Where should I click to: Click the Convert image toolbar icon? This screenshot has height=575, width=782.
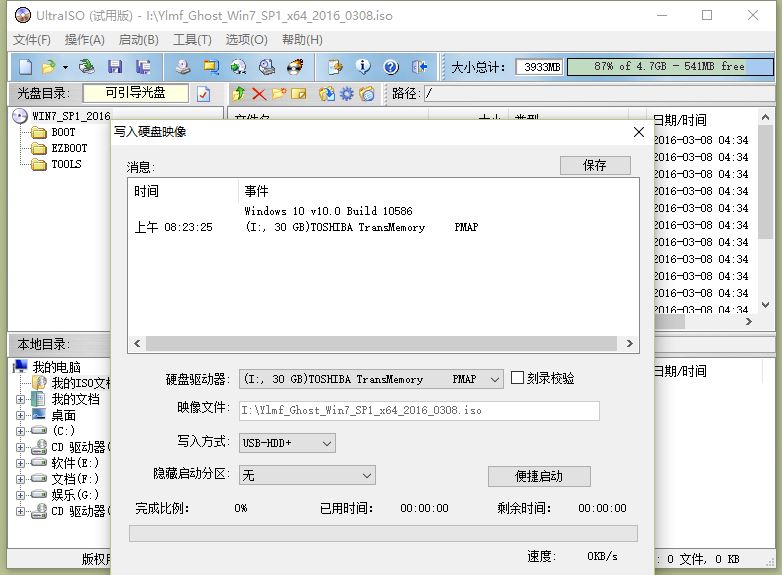[x=239, y=67]
